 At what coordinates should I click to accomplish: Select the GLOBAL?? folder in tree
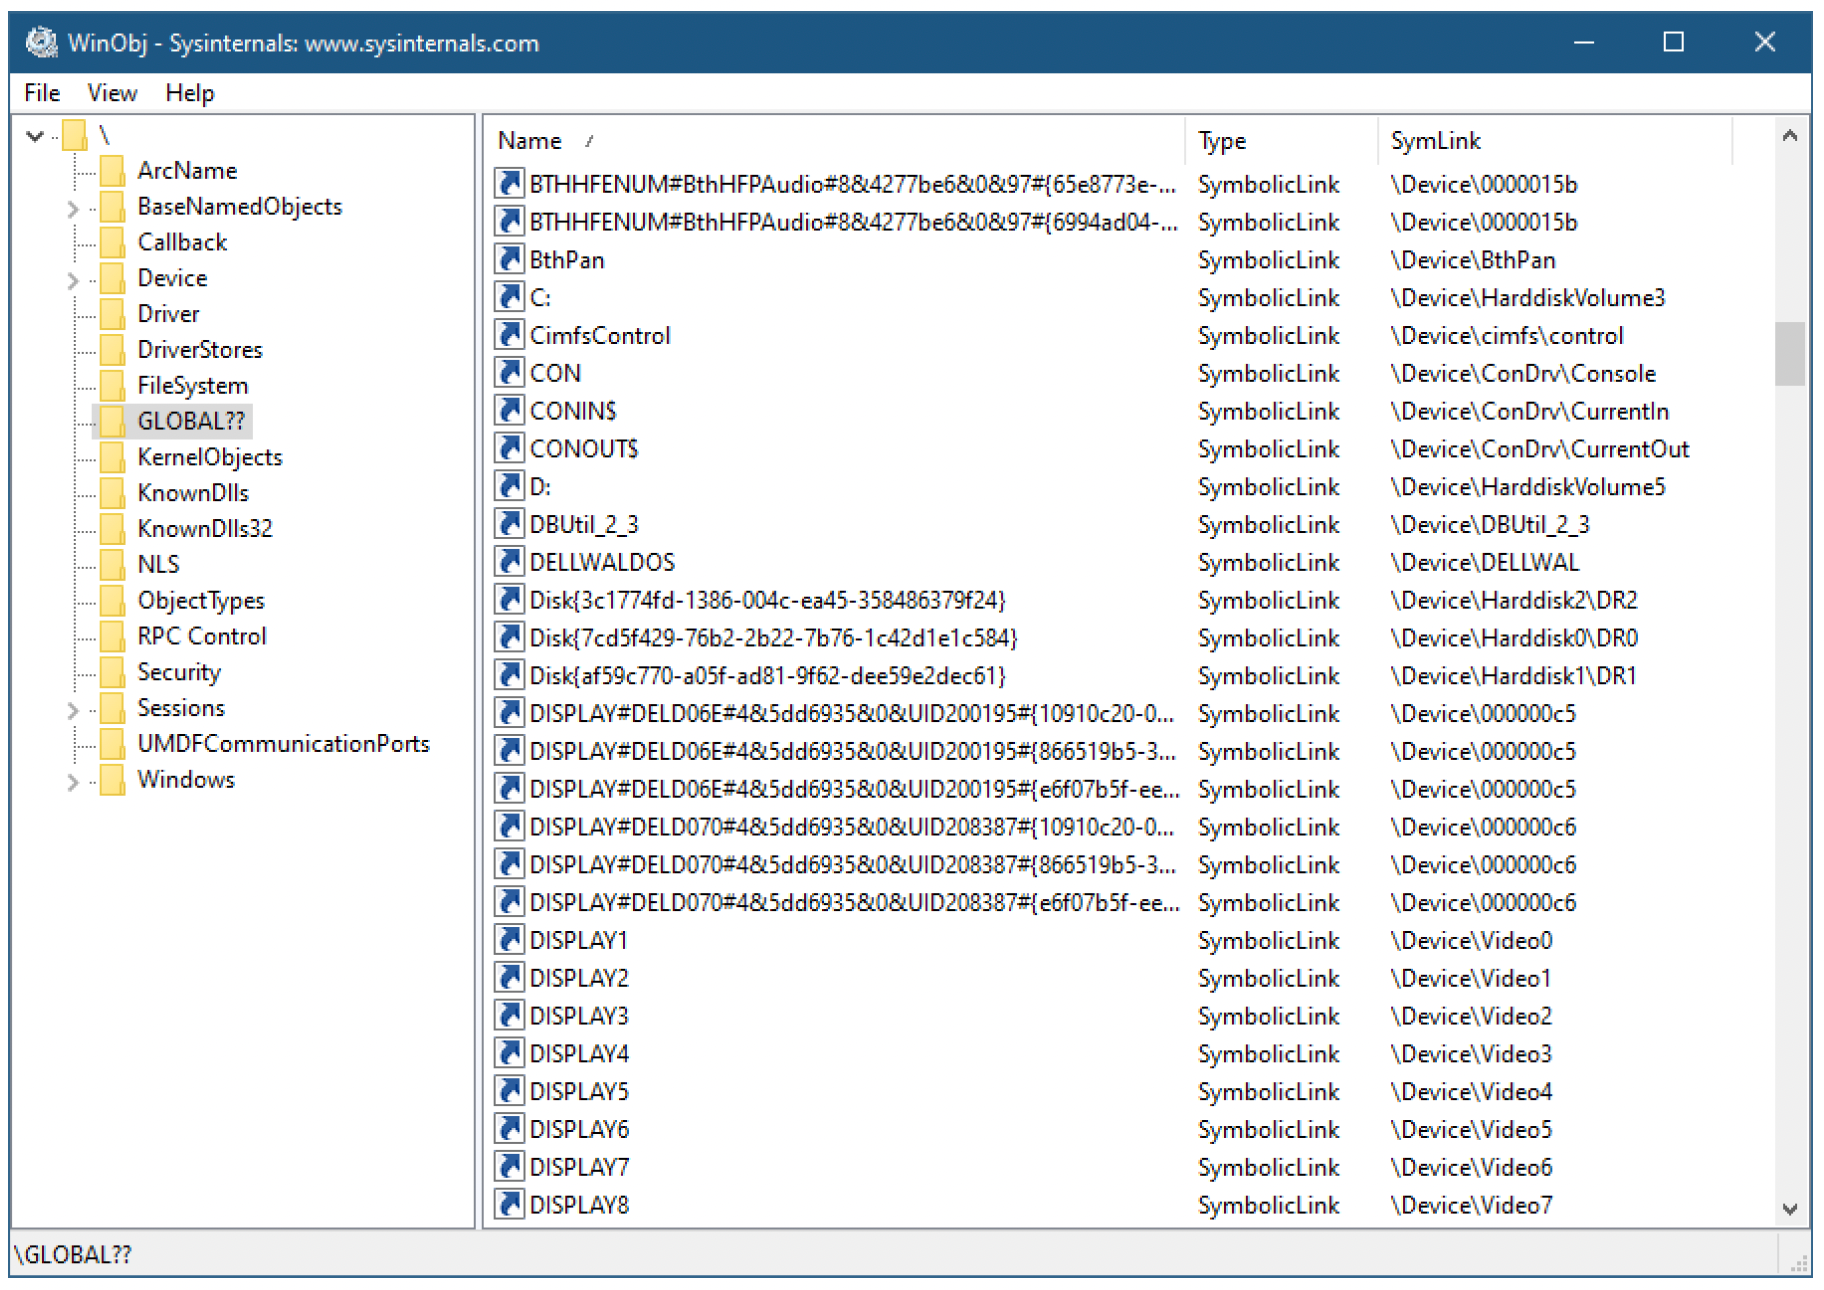coord(191,421)
